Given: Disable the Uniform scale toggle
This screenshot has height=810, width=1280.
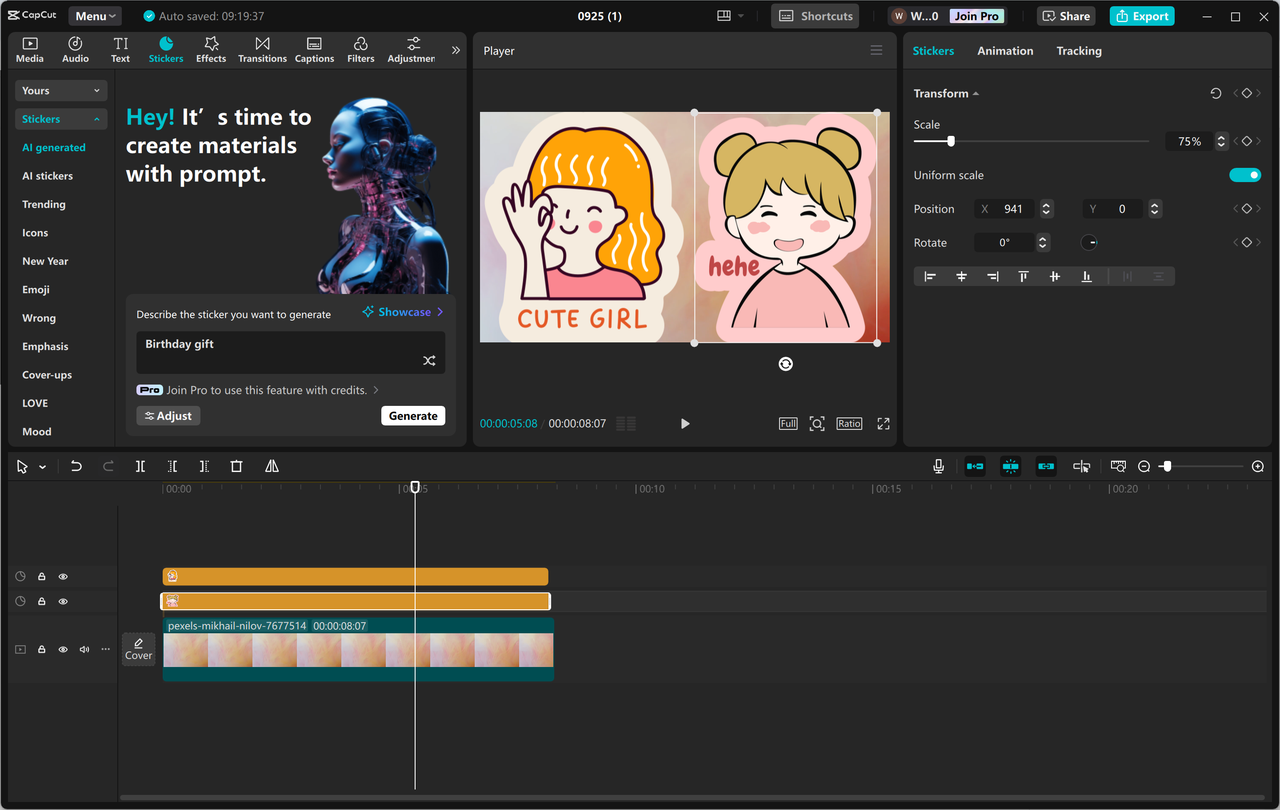Looking at the screenshot, I should (1244, 174).
